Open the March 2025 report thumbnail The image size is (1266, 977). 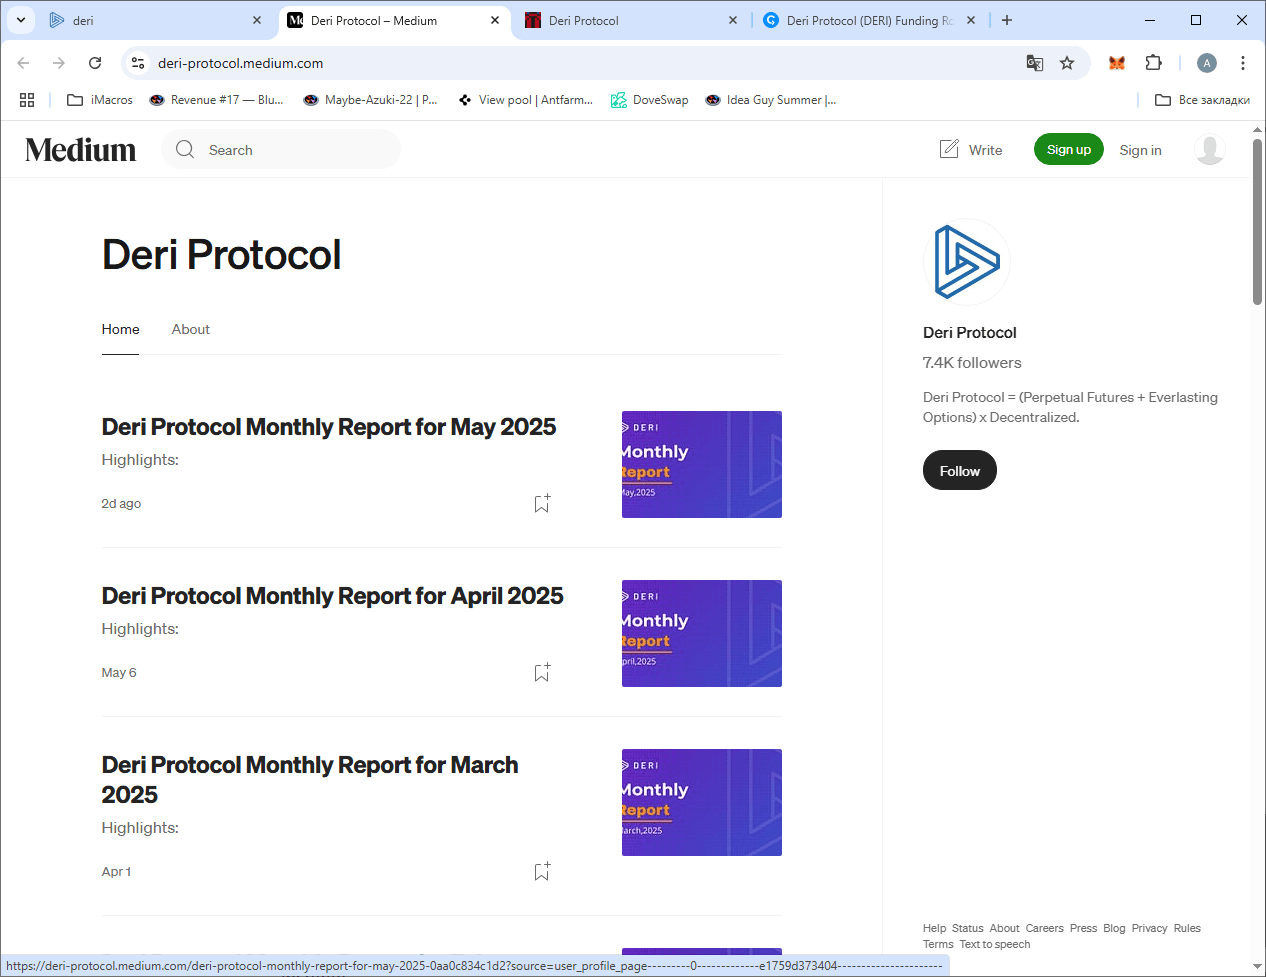click(x=702, y=802)
